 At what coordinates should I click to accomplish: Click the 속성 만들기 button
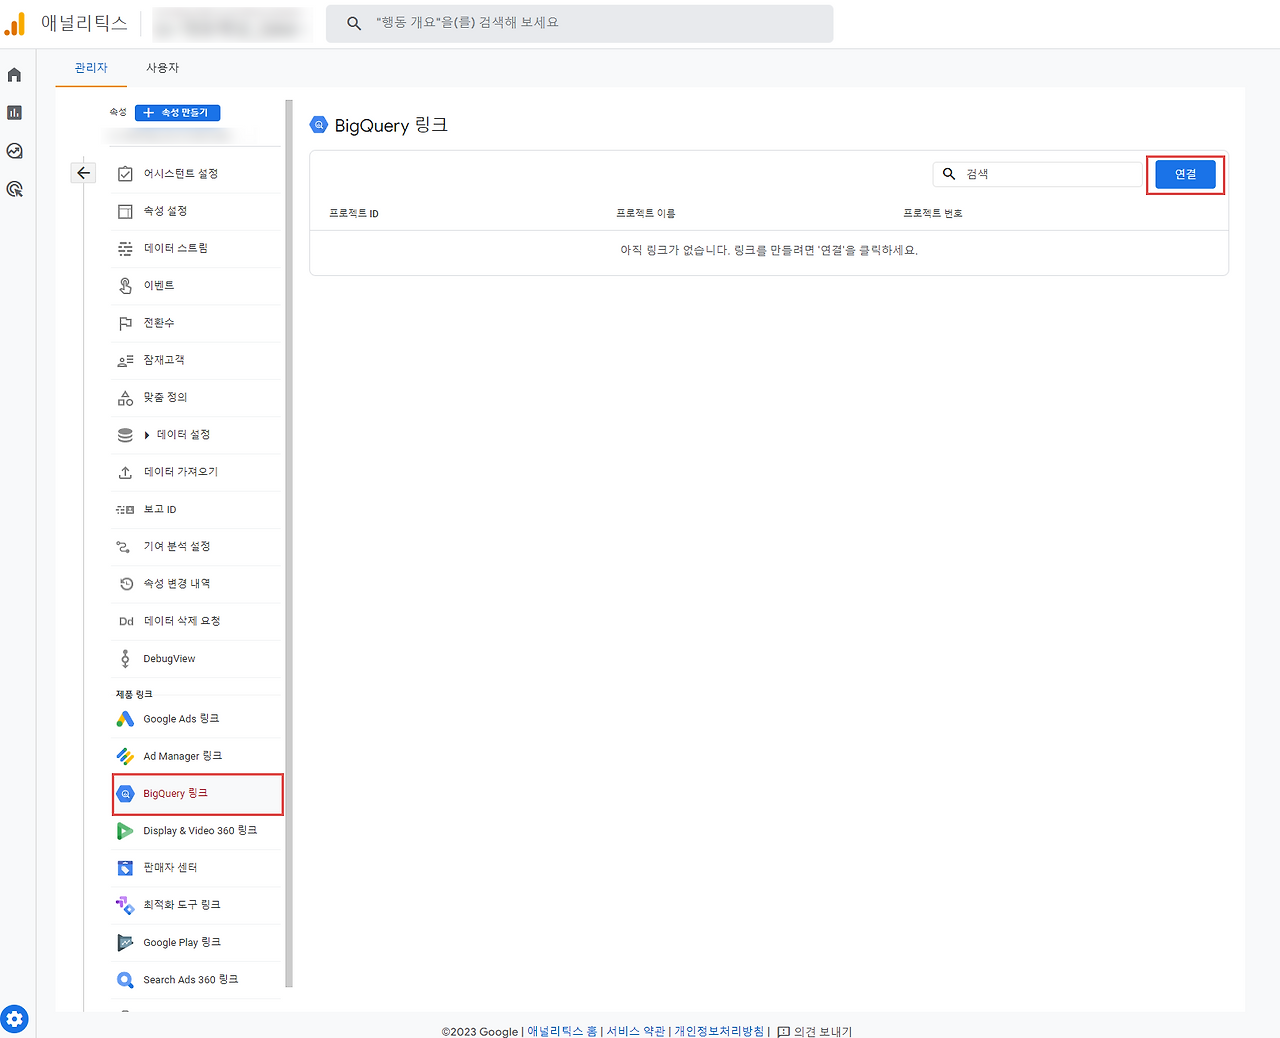(x=178, y=113)
